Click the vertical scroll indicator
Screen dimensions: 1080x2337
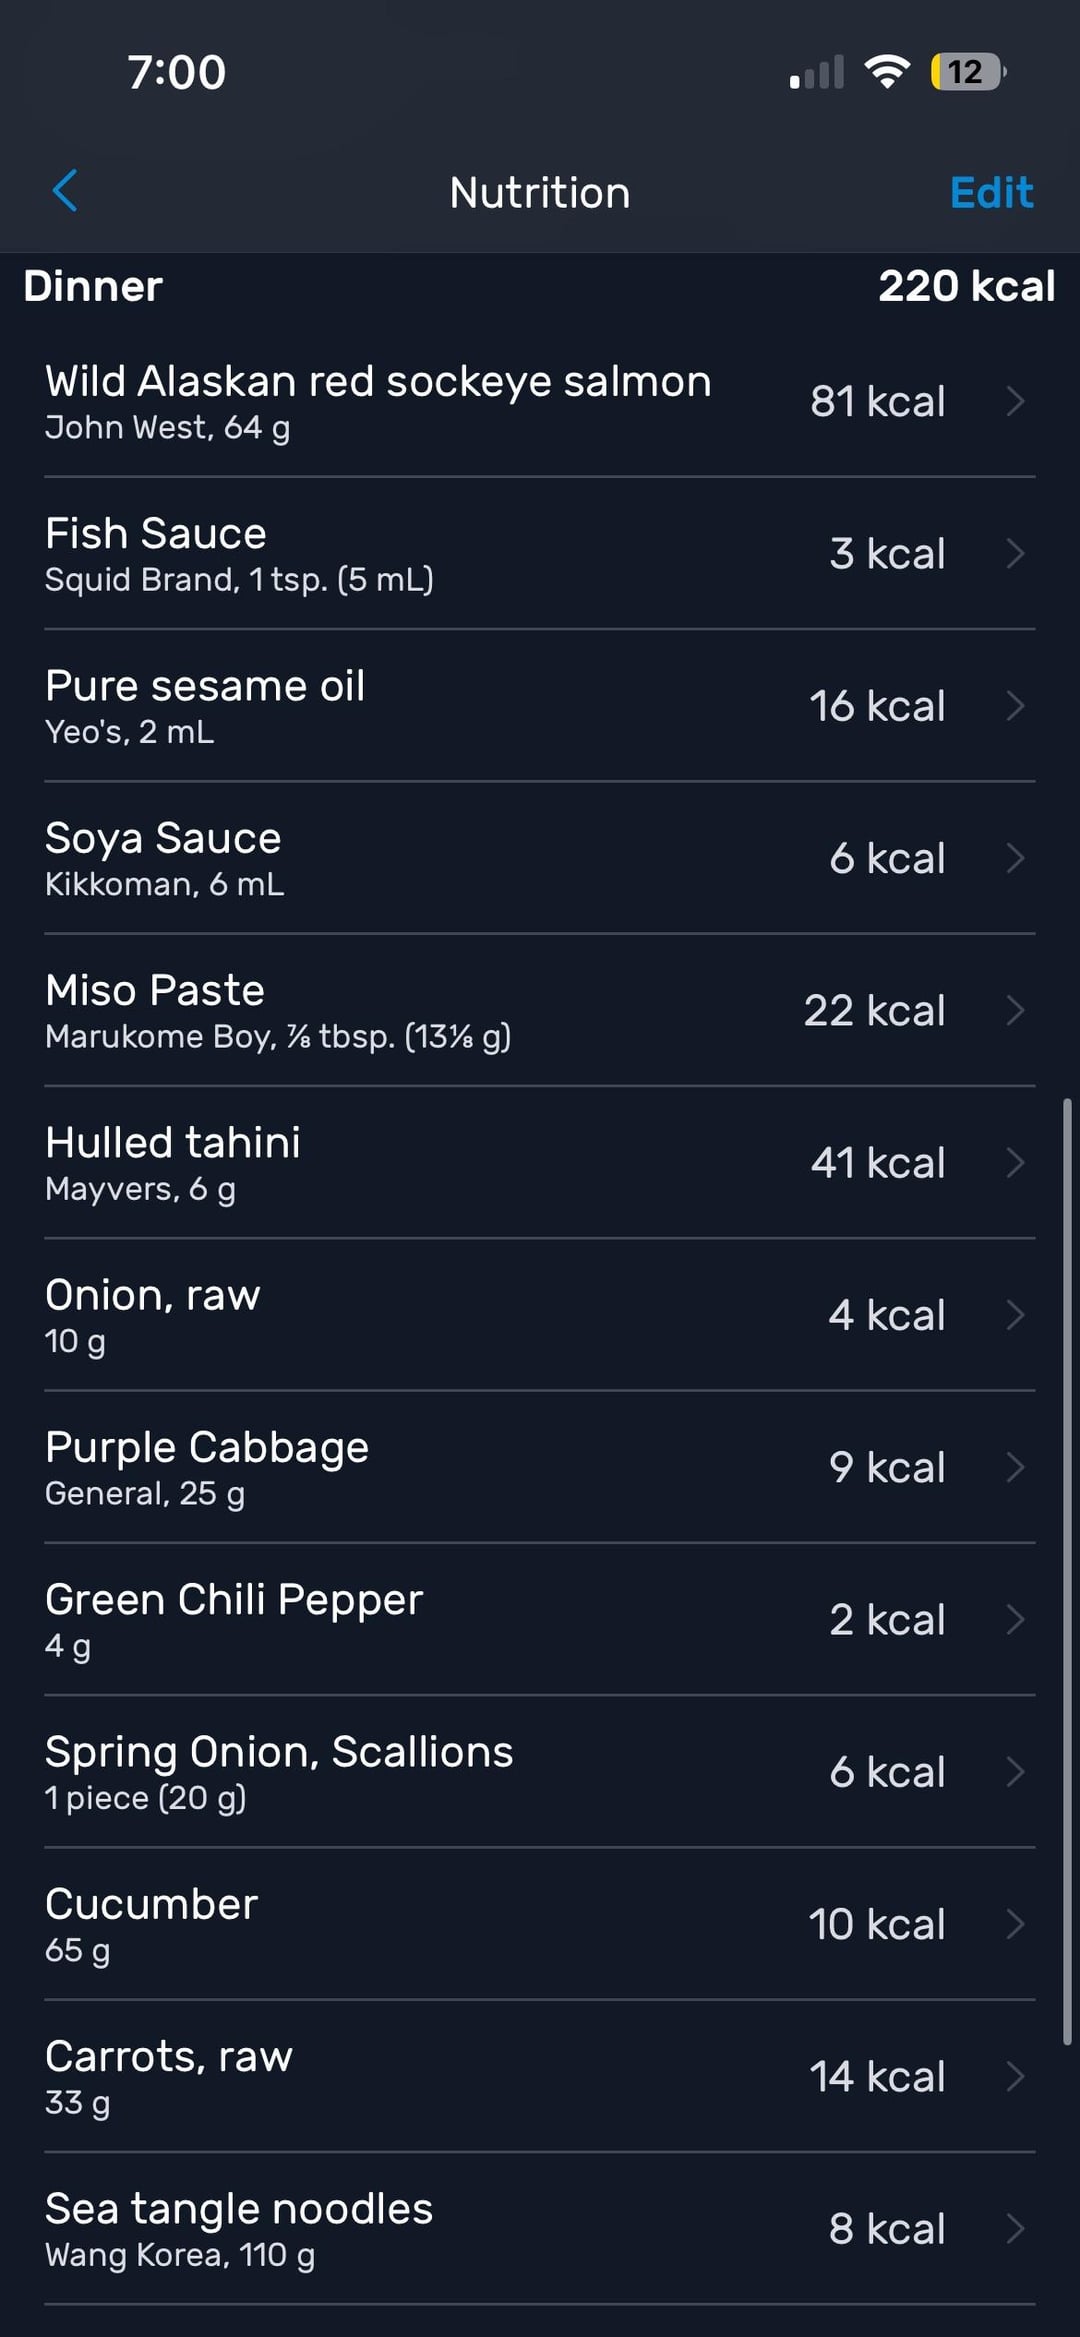pyautogui.click(x=1067, y=1570)
